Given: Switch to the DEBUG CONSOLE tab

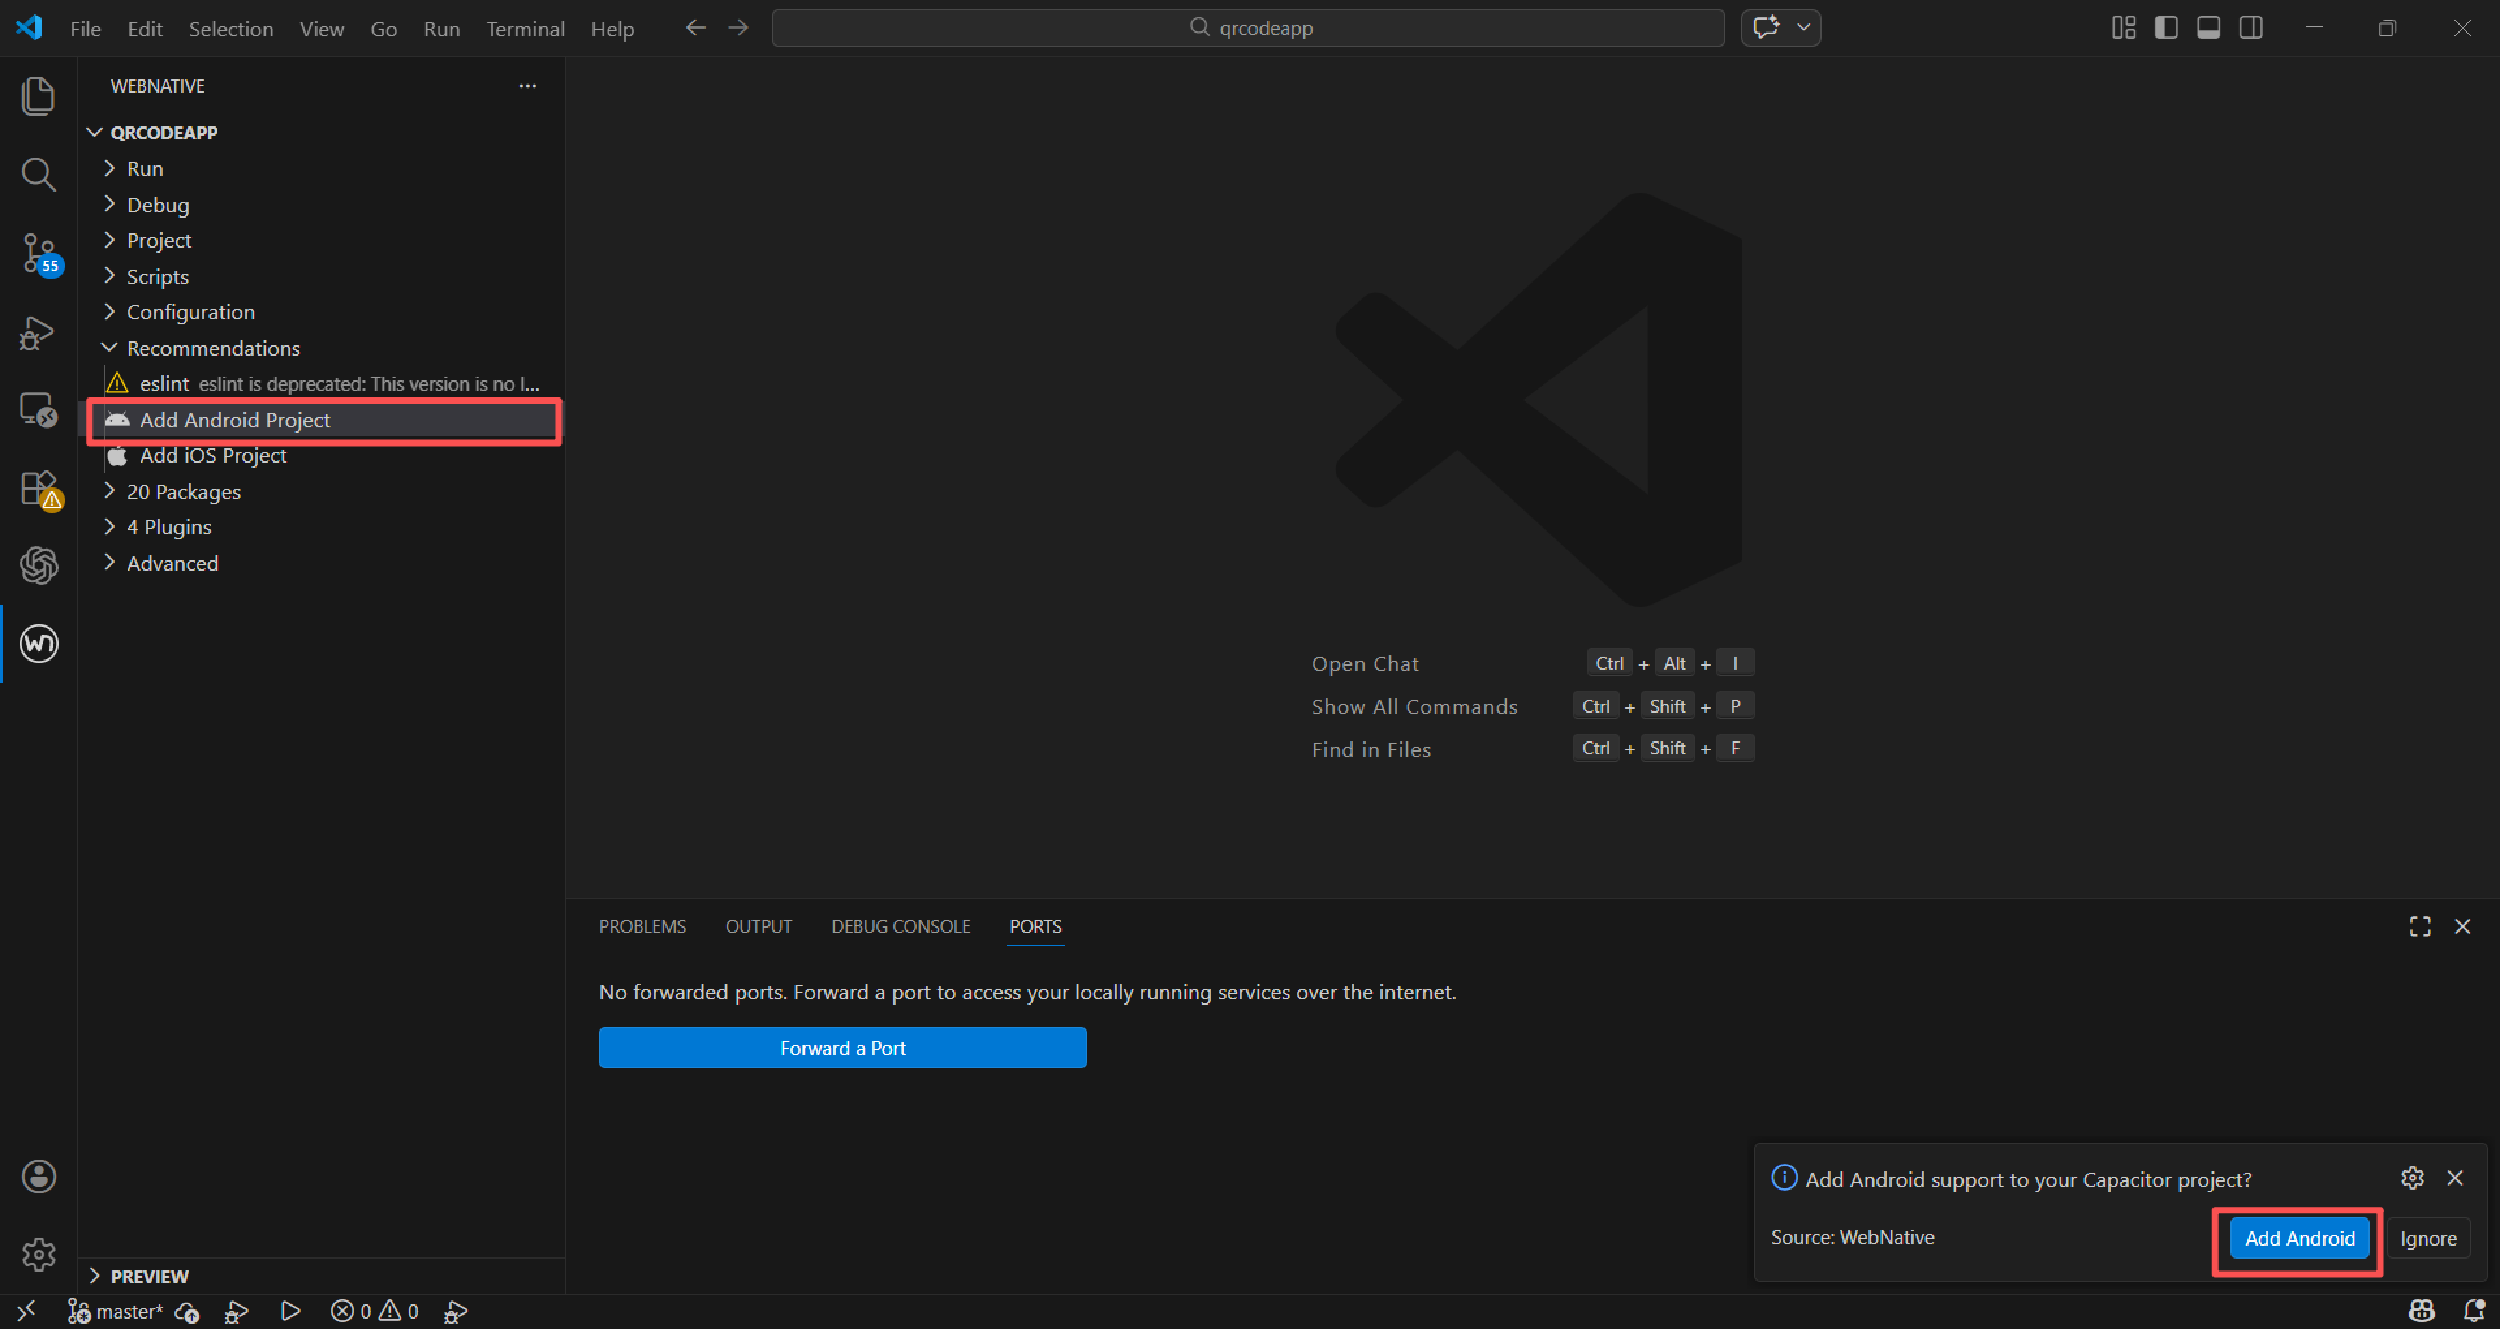Looking at the screenshot, I should point(901,927).
